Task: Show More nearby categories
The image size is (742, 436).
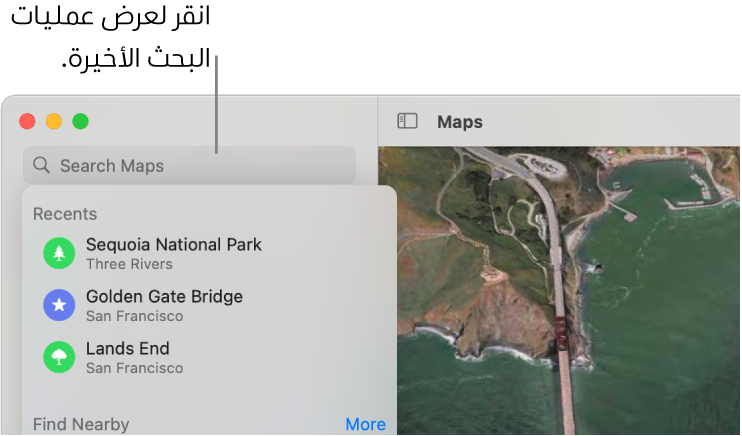Action: (365, 424)
